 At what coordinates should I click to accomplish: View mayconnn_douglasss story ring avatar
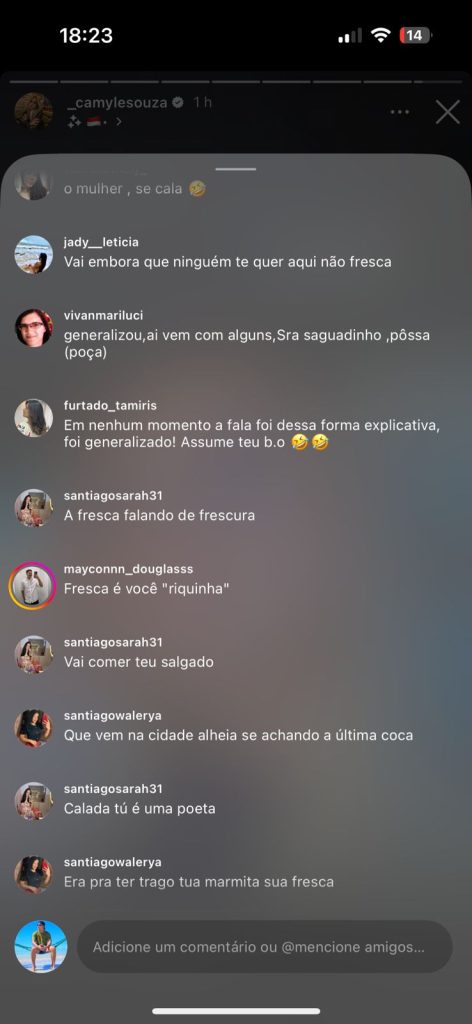(33, 586)
